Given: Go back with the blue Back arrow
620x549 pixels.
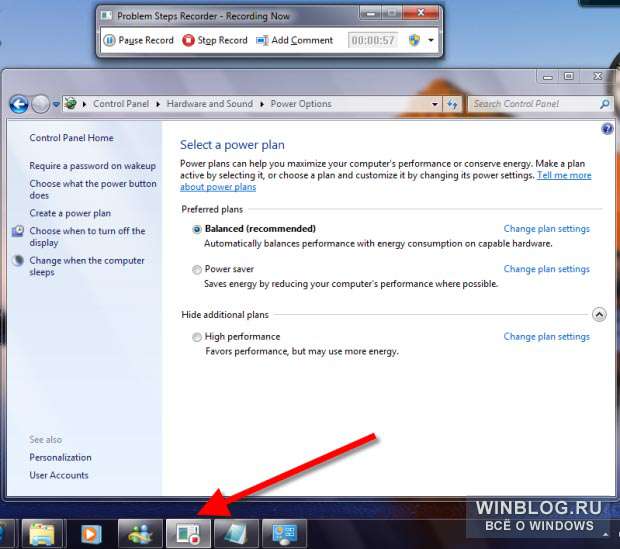Looking at the screenshot, I should tap(19, 104).
